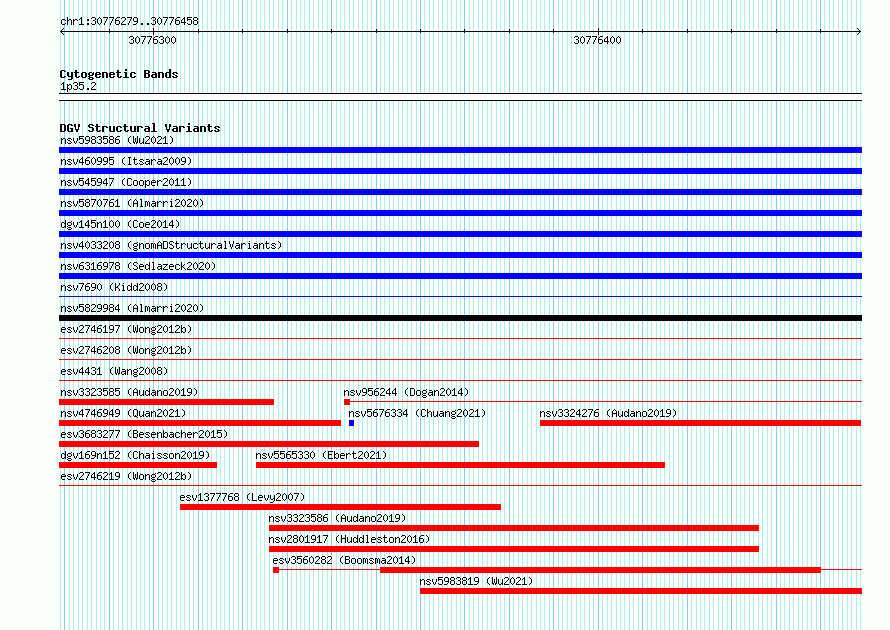890x630 pixels.
Task: Click nsv6316978 (Sedlazeck2020) label
Action: click(x=138, y=266)
